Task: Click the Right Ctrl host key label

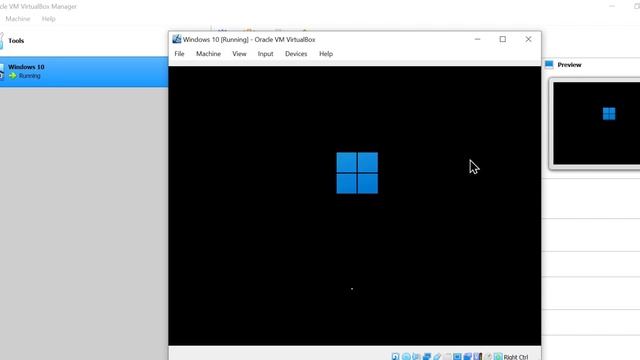Action: 516,357
